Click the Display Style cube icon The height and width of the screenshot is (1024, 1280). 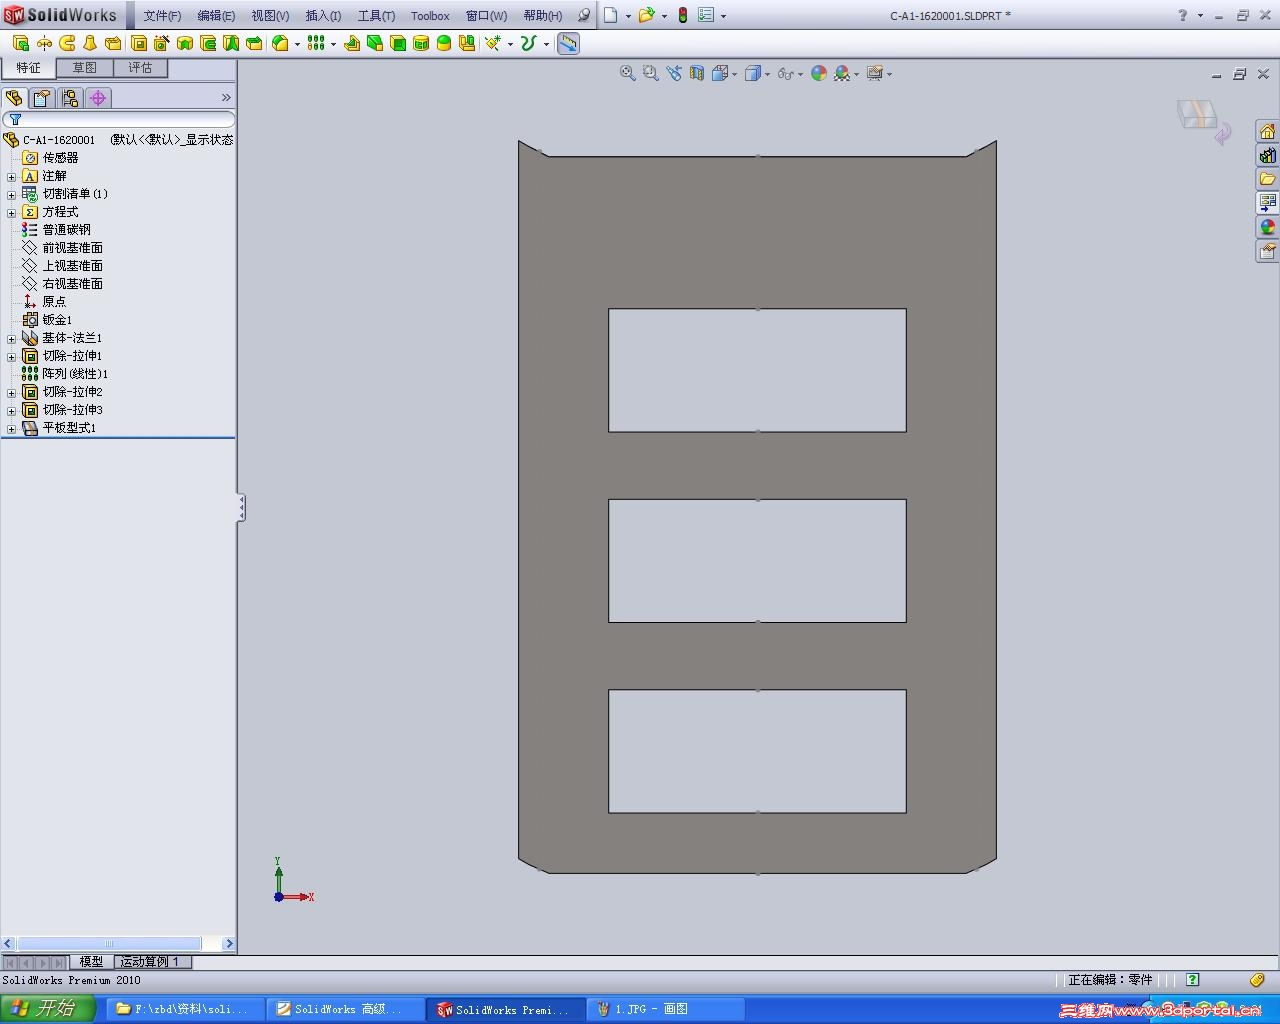(x=753, y=73)
